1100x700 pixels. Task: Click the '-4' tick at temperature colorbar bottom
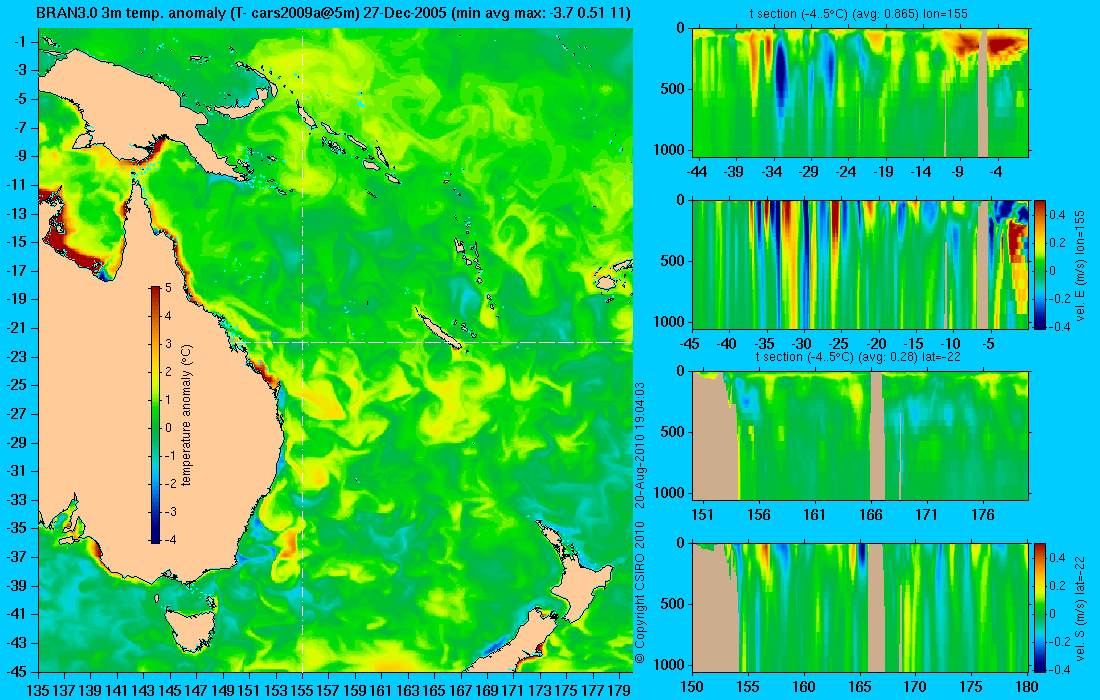[x=170, y=540]
